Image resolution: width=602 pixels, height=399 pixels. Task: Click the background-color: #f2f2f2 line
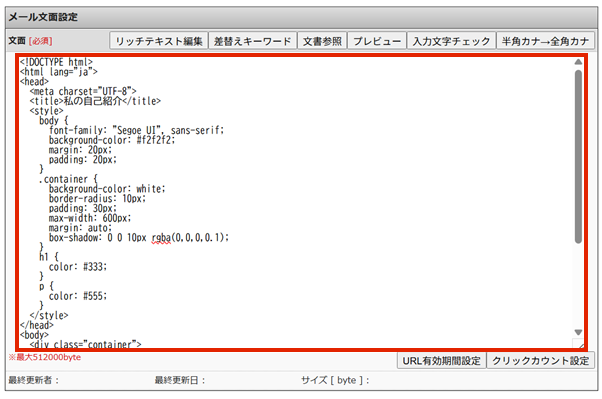pos(112,140)
